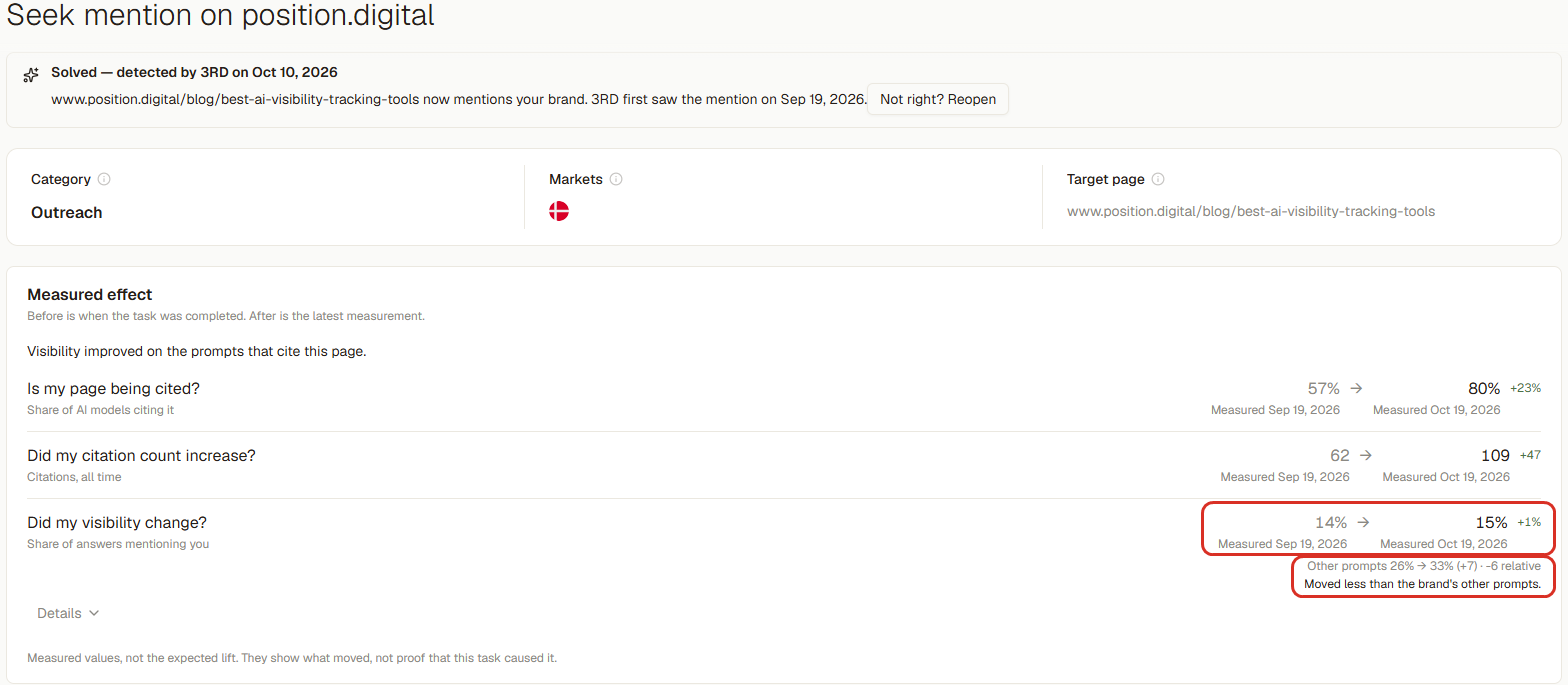Click "Share of AI models citing it" subtitle

[100, 410]
